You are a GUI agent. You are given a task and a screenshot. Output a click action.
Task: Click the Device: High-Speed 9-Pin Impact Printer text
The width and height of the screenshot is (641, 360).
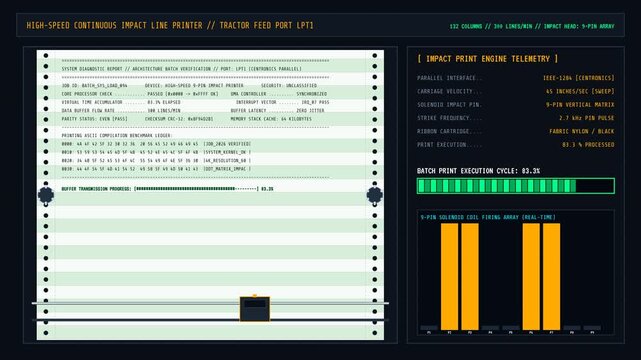194,86
